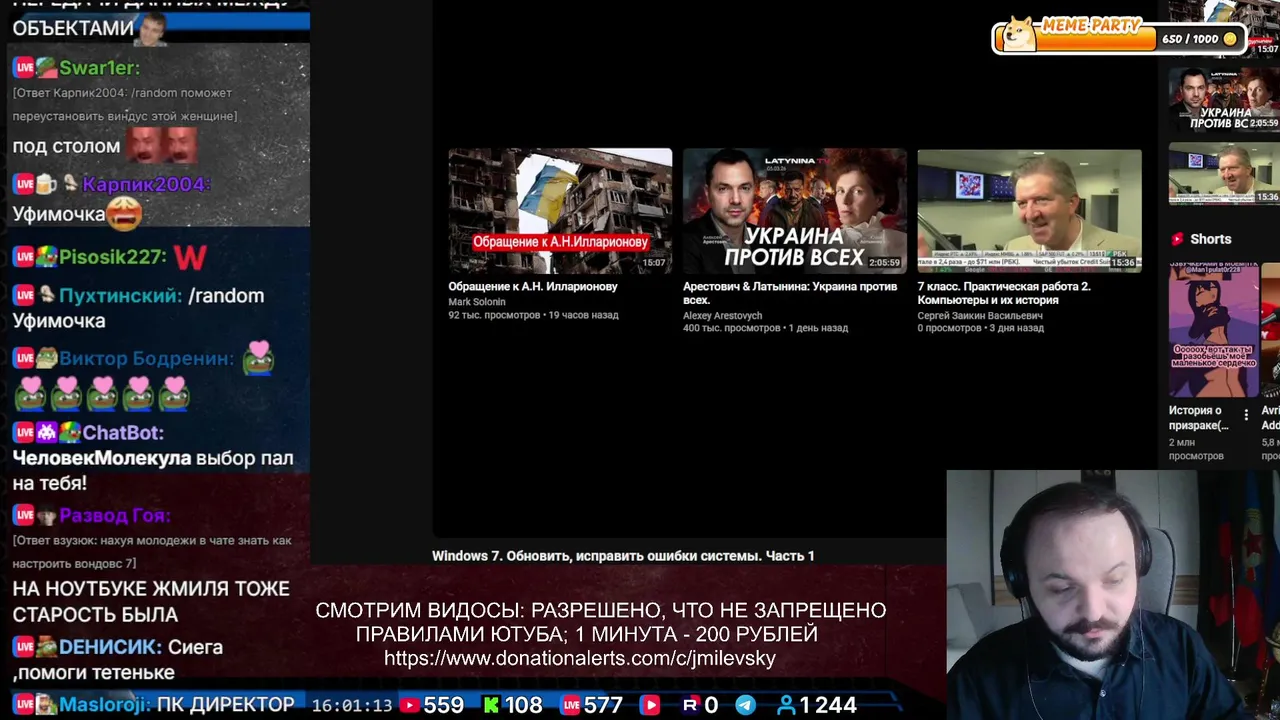1280x720 pixels.
Task: Click История о призраке short title
Action: point(1199,418)
